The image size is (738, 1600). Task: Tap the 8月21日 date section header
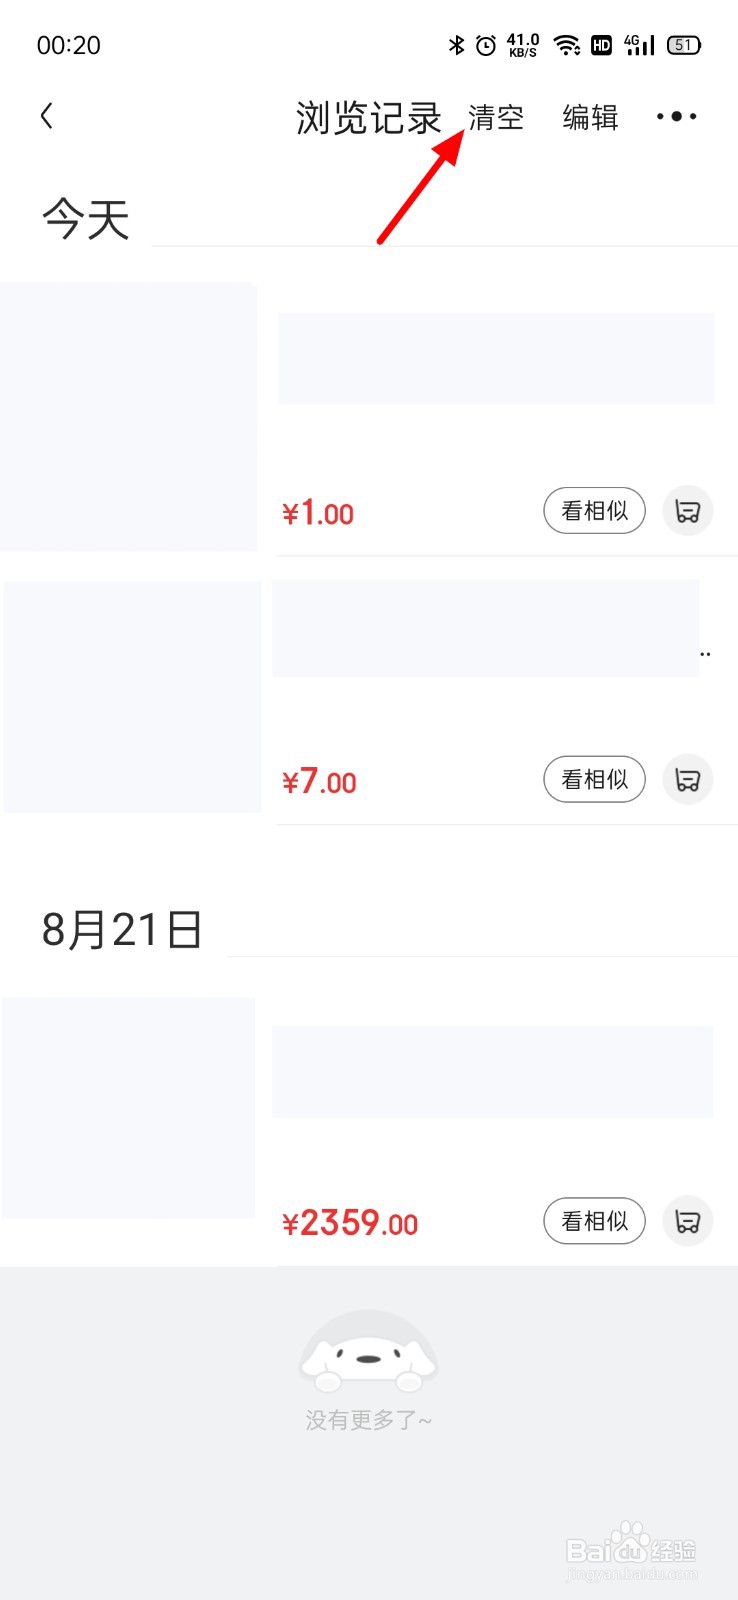point(122,930)
